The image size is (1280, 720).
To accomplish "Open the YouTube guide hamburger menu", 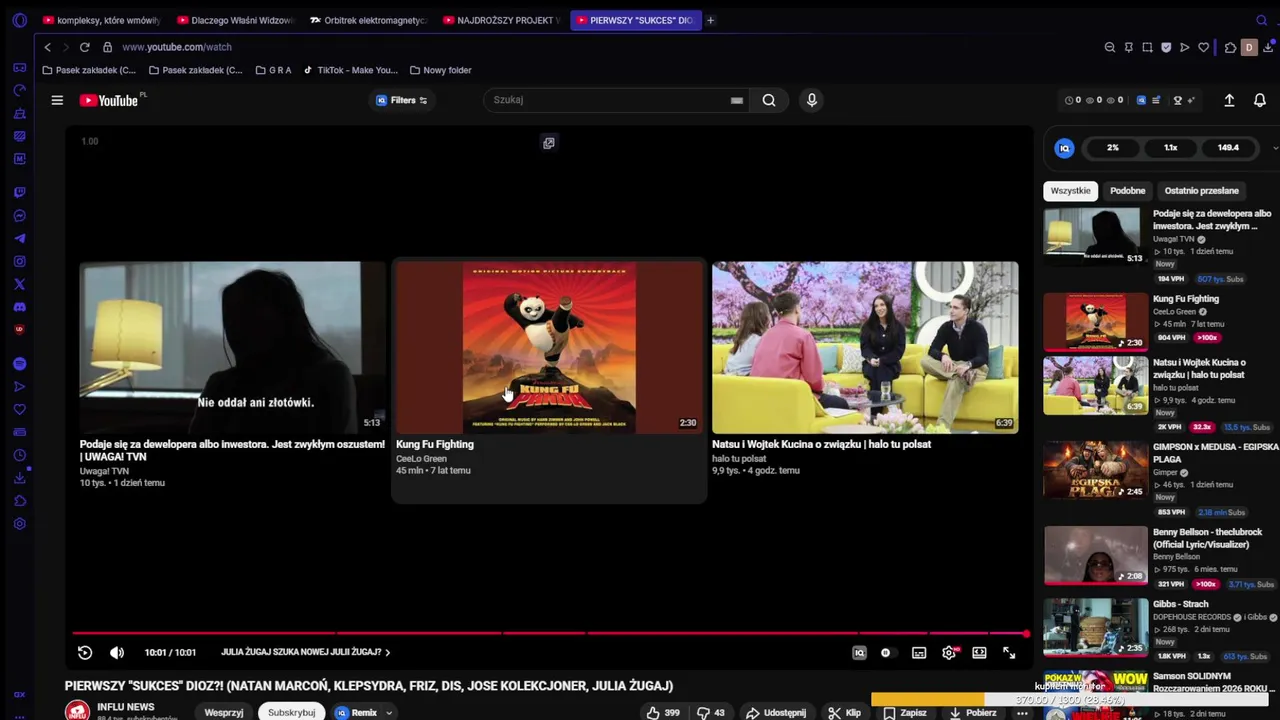I will coord(57,100).
